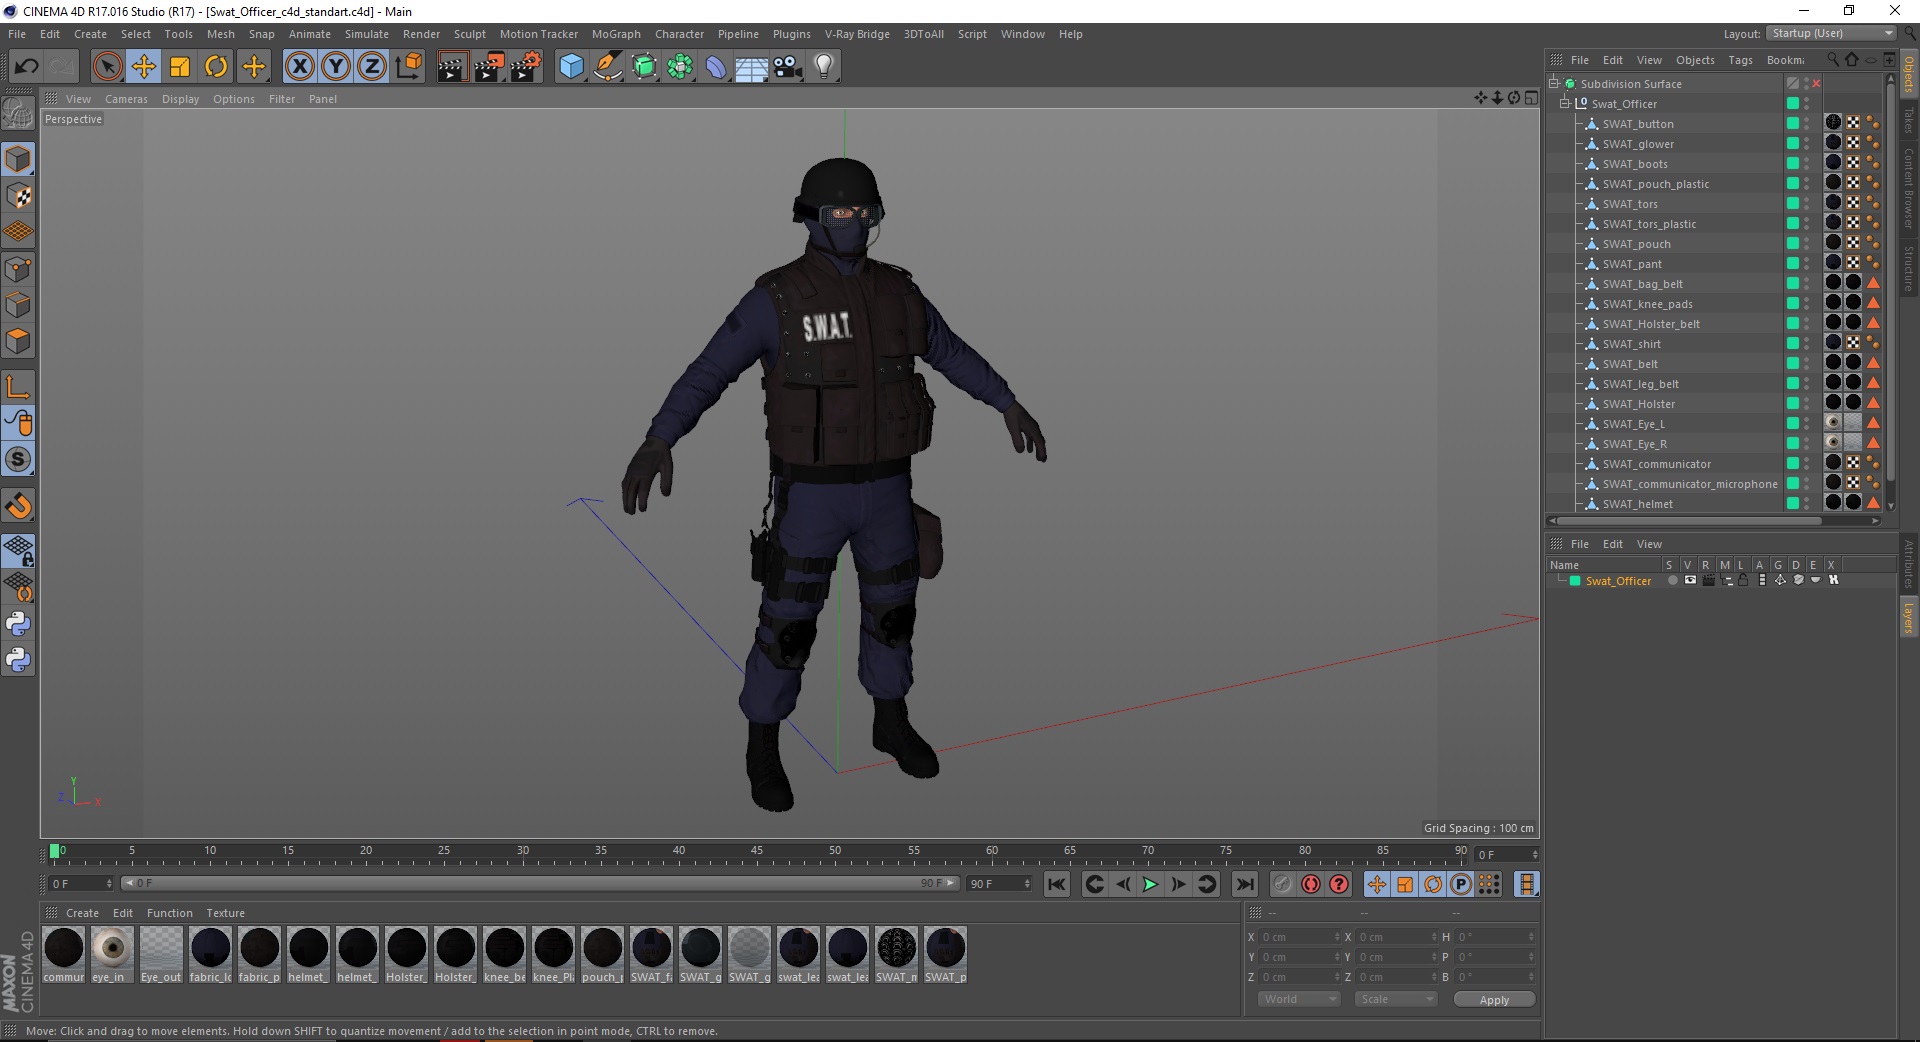The height and width of the screenshot is (1042, 1920).
Task: Select SWAT_helmet object in tree
Action: pos(1637,504)
